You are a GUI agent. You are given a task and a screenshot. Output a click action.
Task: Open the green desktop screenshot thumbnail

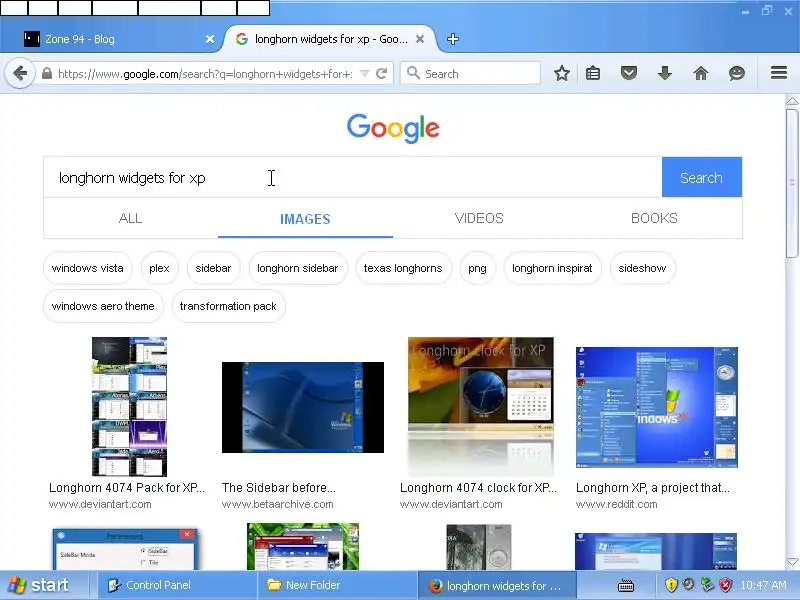tap(303, 546)
